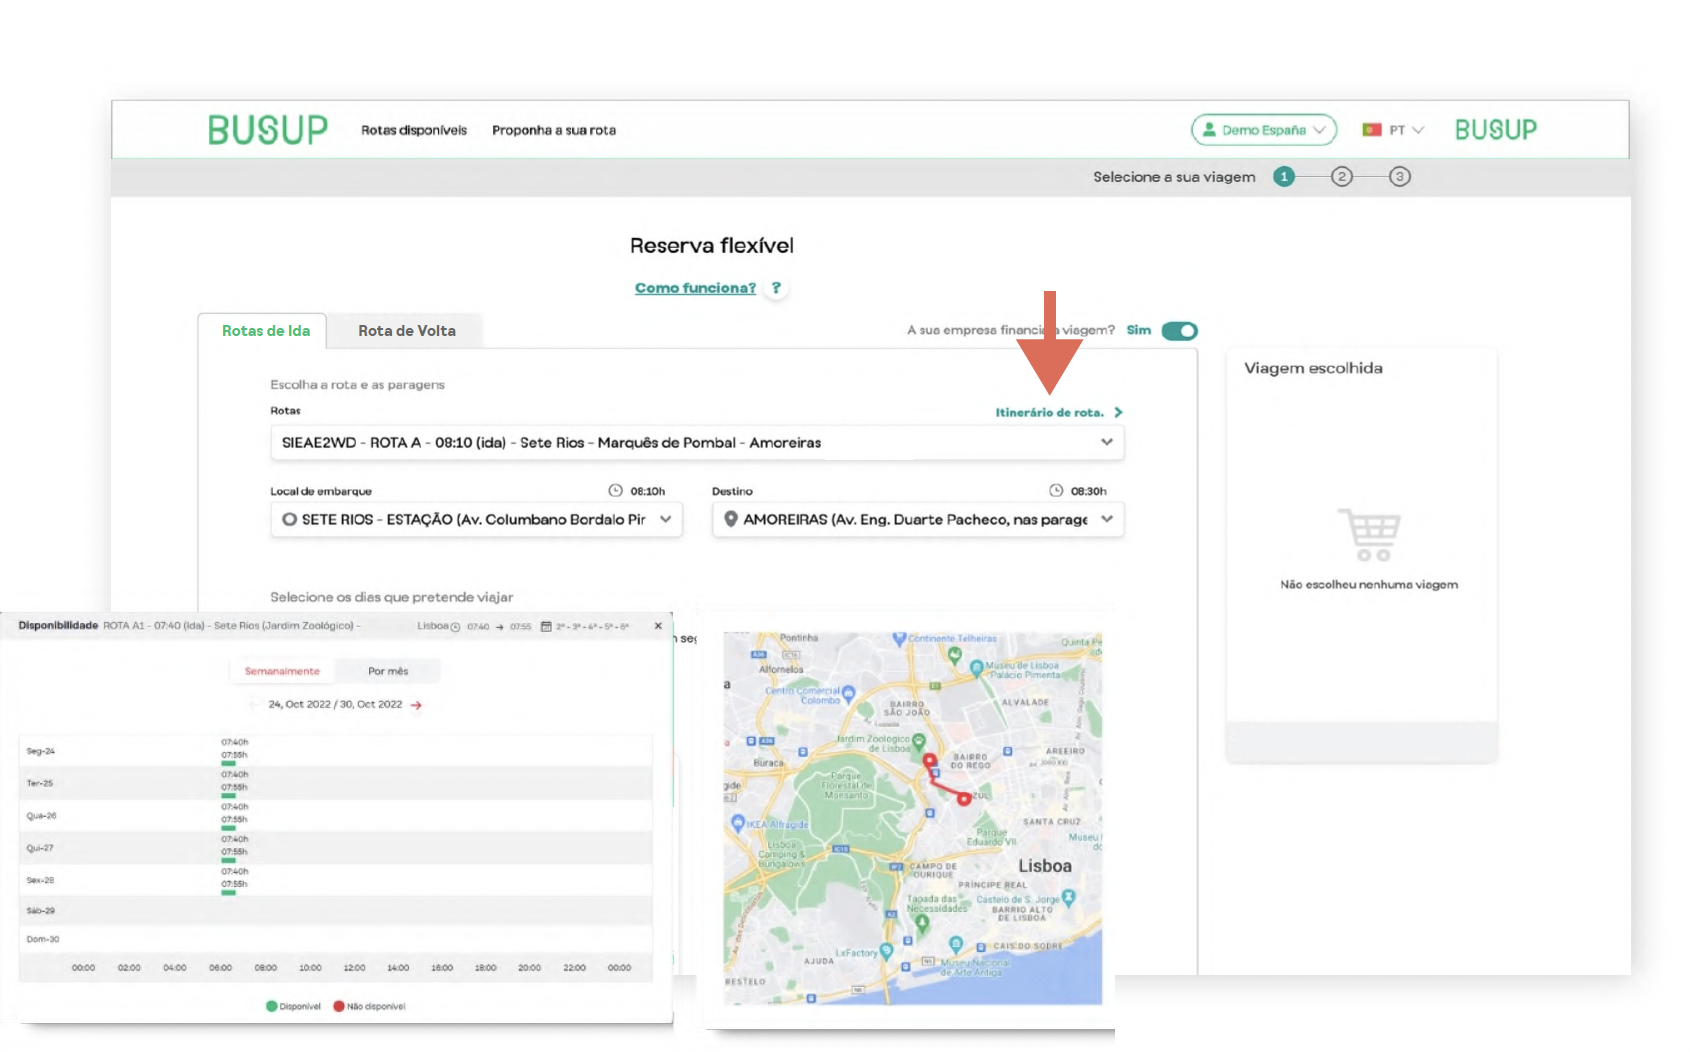Screen dimensions: 1690x1052
Task: Click the IKEA Alfragide marker on map
Action: tap(738, 824)
